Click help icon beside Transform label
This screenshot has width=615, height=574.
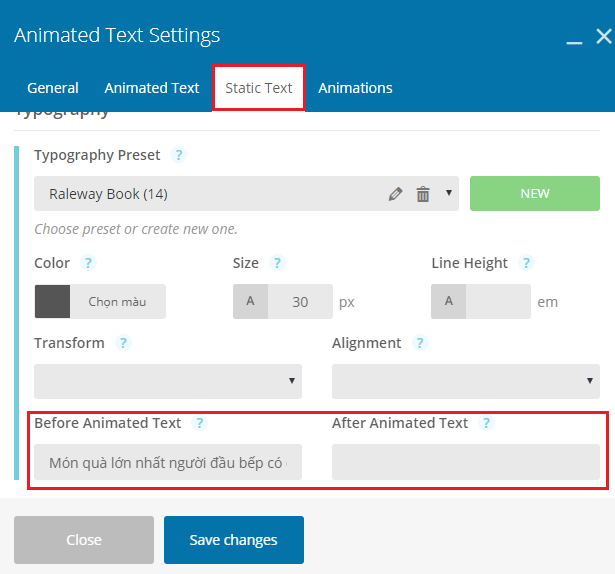coord(123,343)
